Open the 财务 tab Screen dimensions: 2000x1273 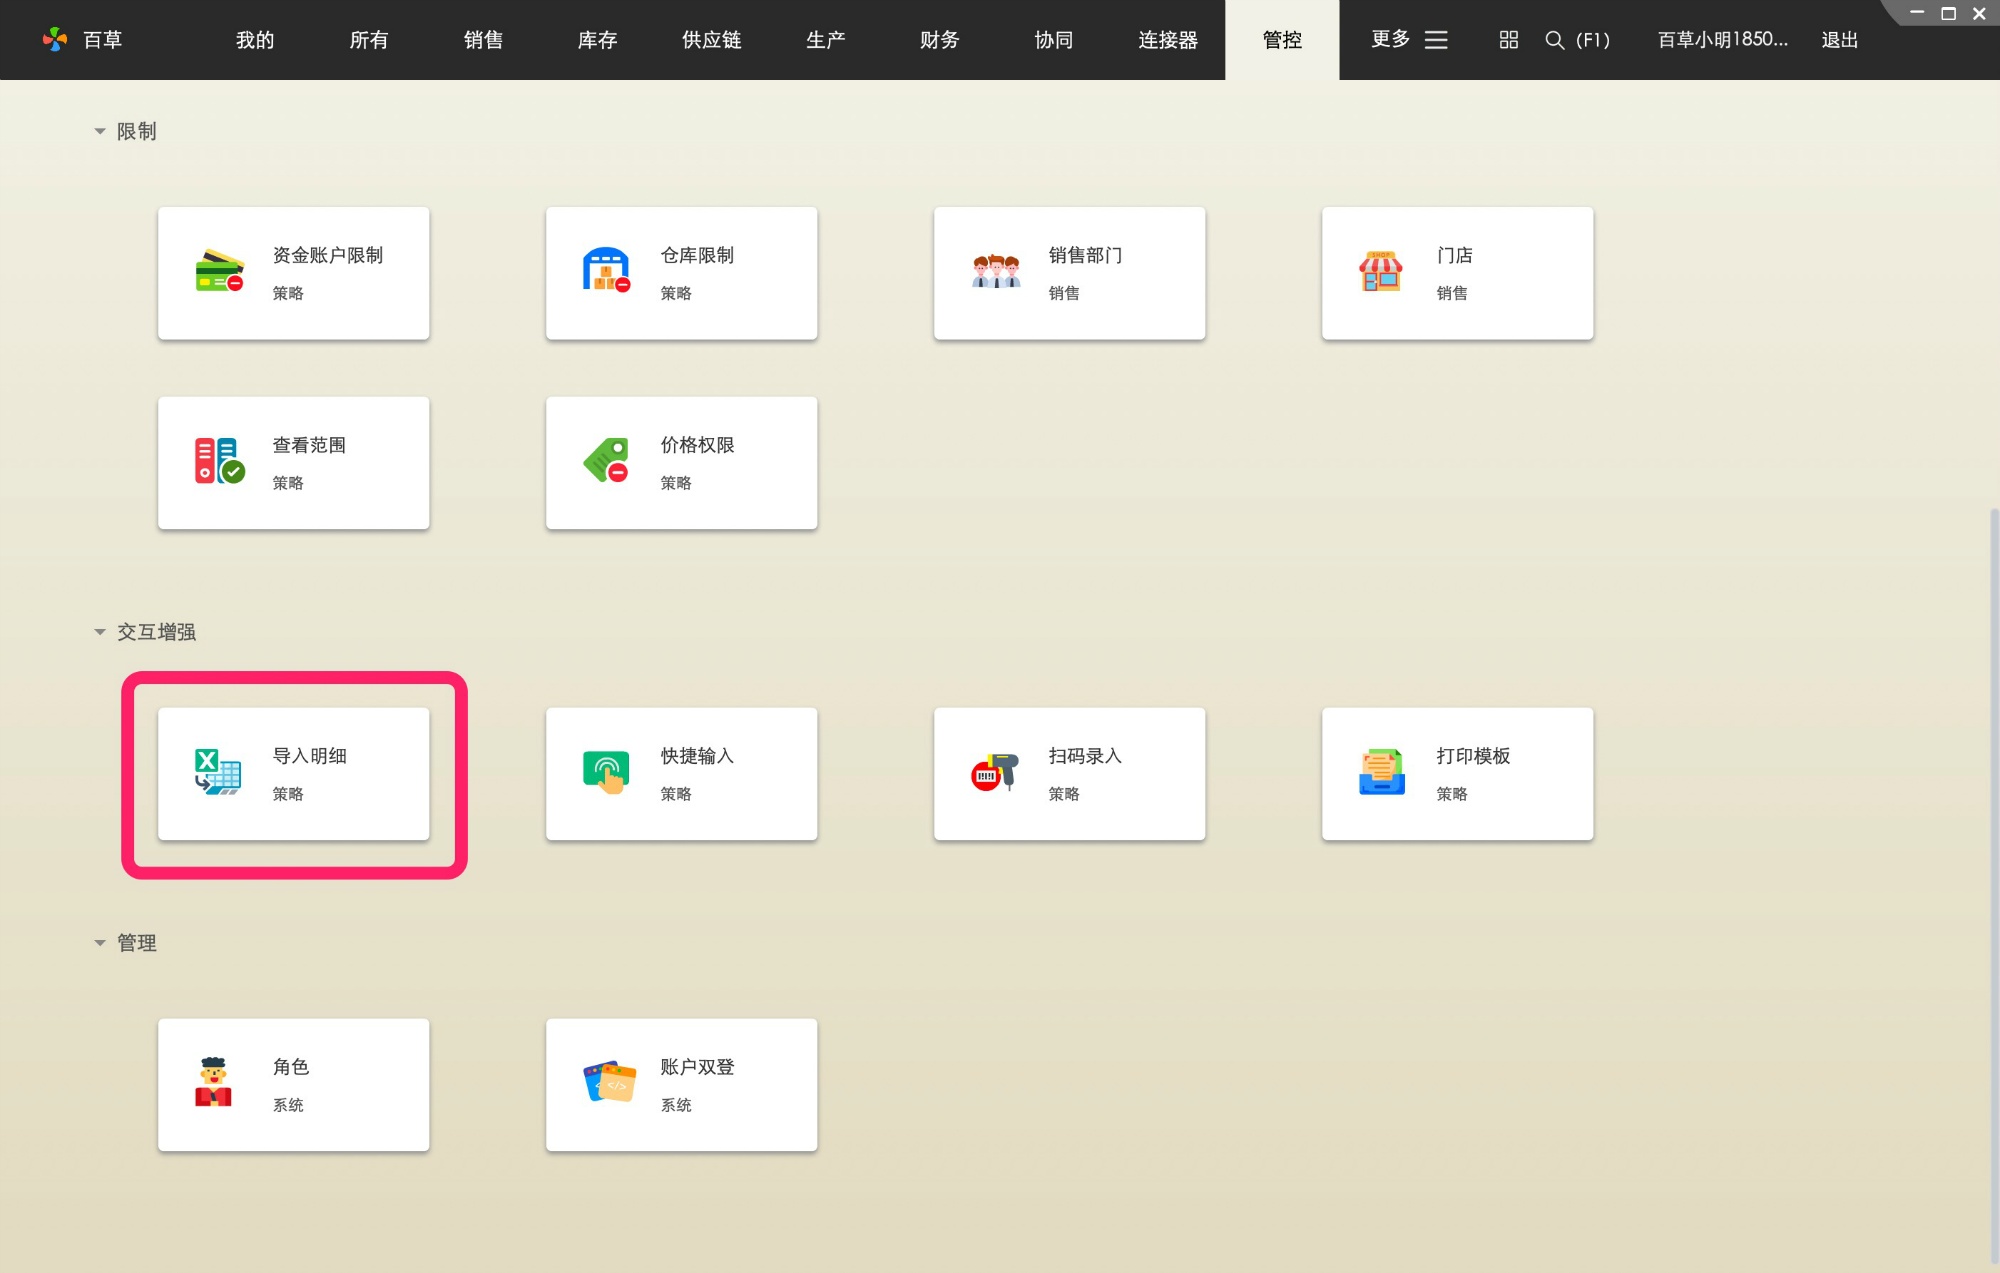[x=939, y=40]
